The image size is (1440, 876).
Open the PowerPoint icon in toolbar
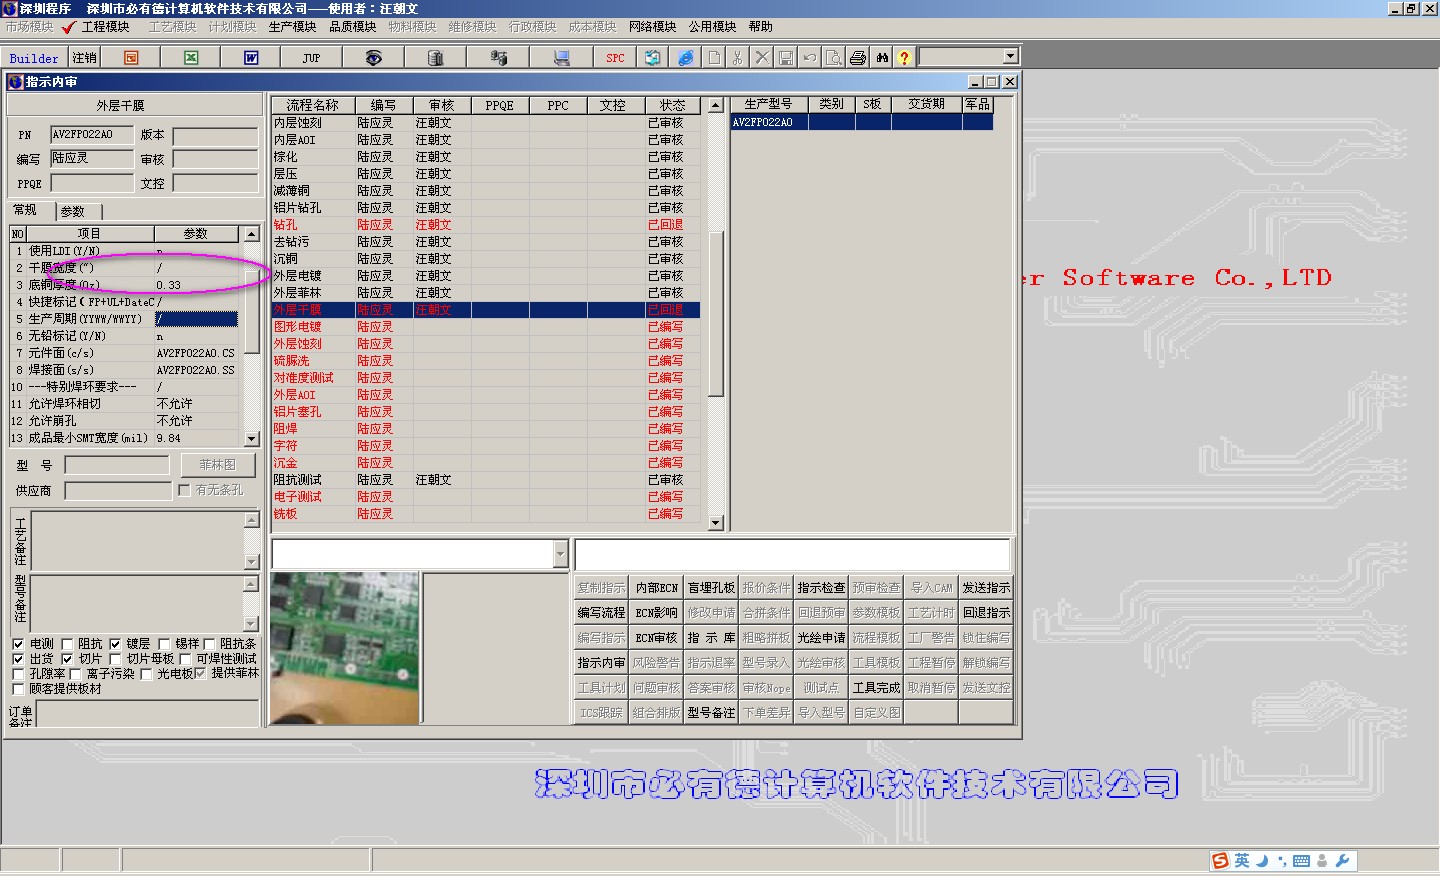[131, 58]
